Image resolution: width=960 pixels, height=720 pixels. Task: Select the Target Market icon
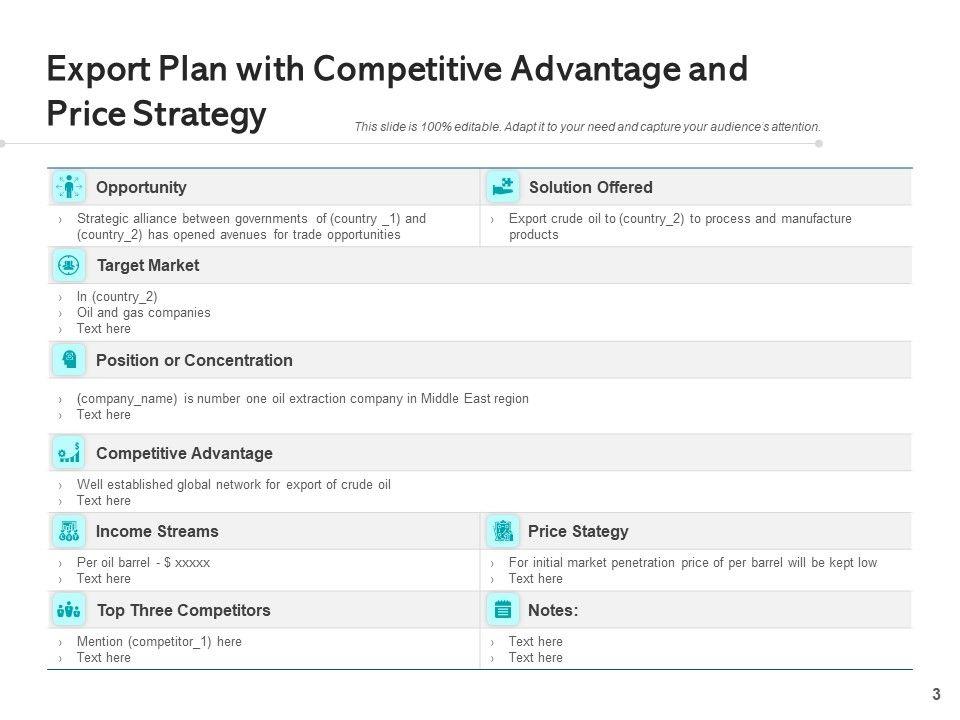[x=69, y=265]
